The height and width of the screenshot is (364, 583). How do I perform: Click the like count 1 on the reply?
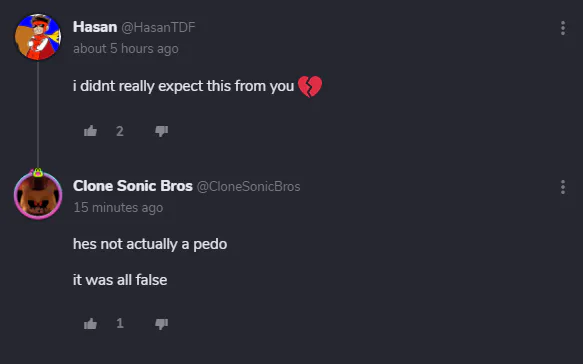pyautogui.click(x=120, y=323)
